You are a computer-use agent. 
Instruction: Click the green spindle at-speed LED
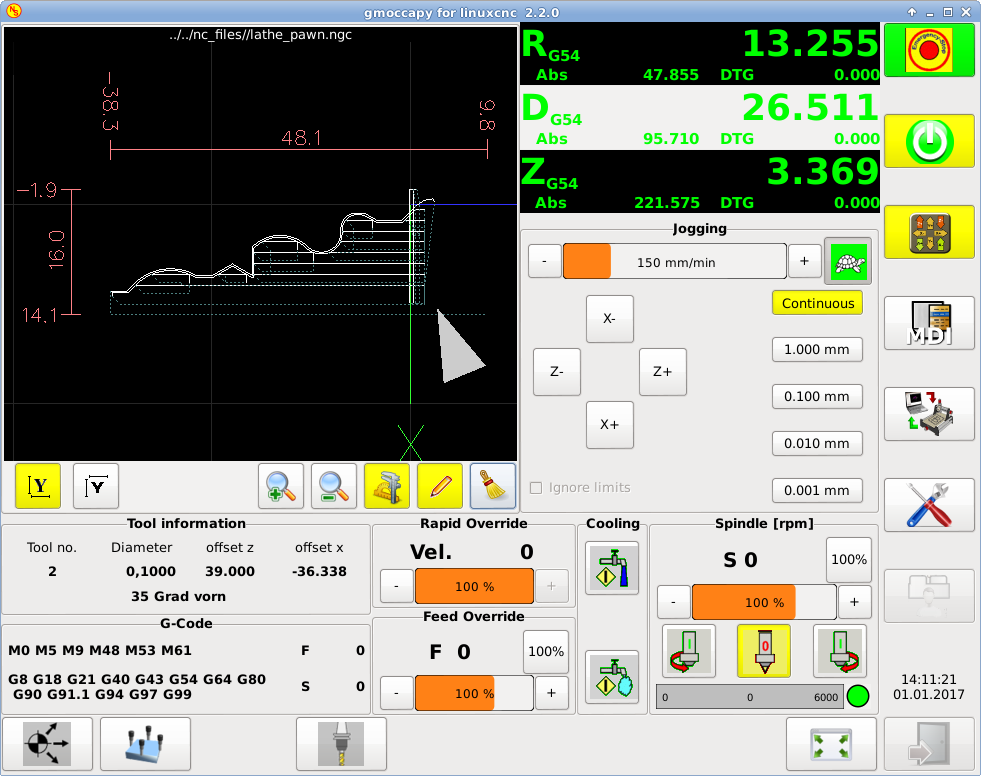(x=858, y=696)
